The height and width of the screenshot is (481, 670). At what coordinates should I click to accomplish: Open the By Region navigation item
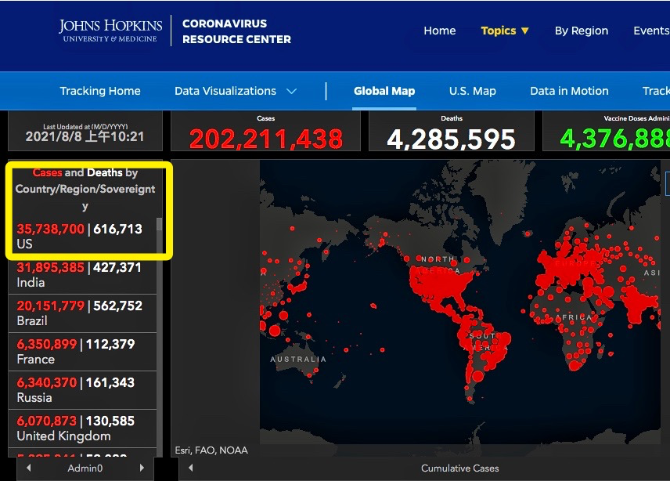(581, 31)
